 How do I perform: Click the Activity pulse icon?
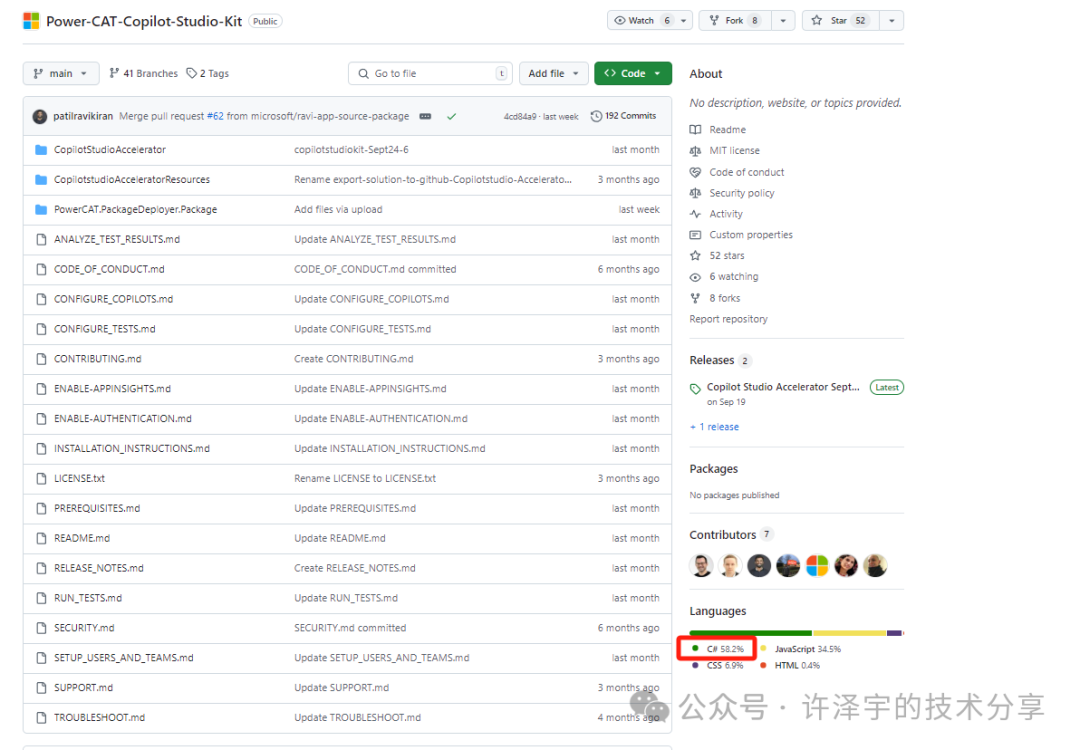tap(696, 214)
